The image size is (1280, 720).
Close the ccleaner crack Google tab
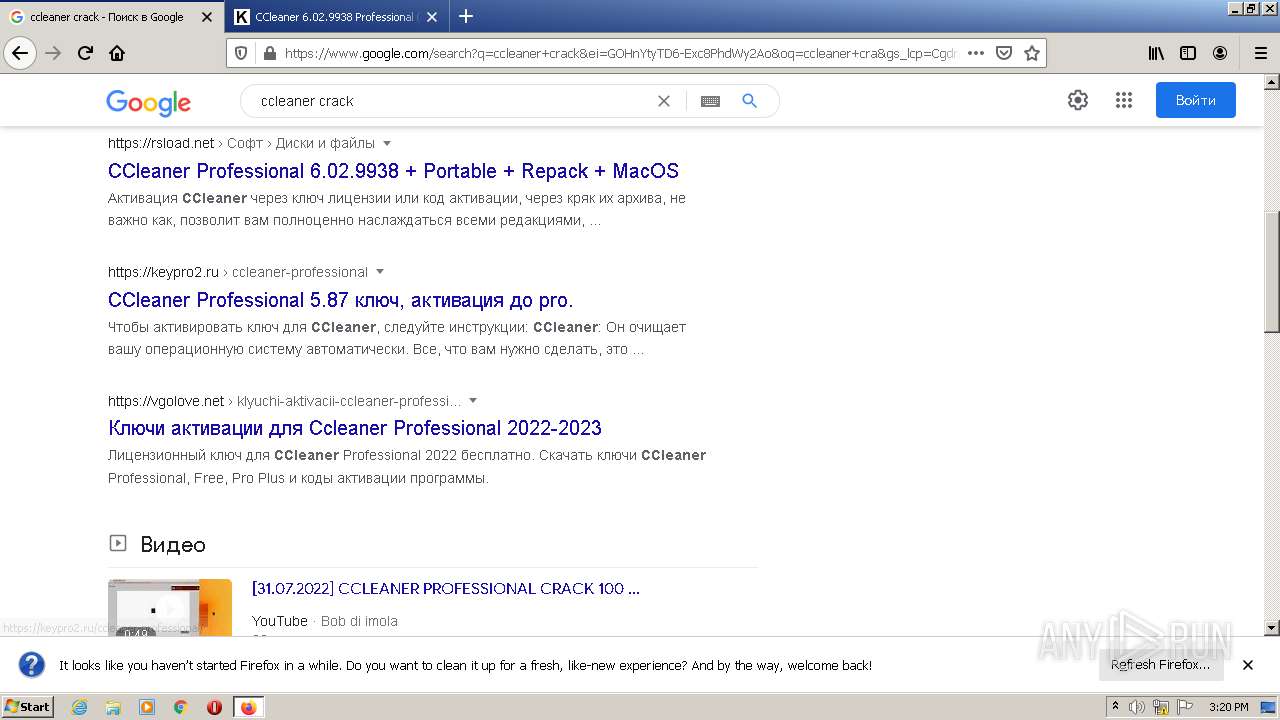(207, 17)
